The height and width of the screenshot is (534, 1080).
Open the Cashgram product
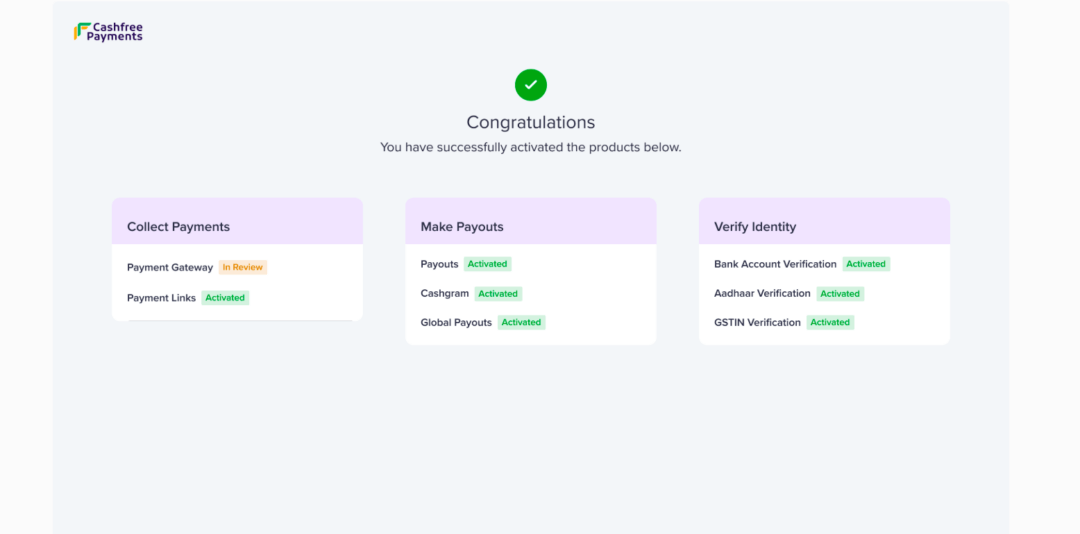pos(444,294)
